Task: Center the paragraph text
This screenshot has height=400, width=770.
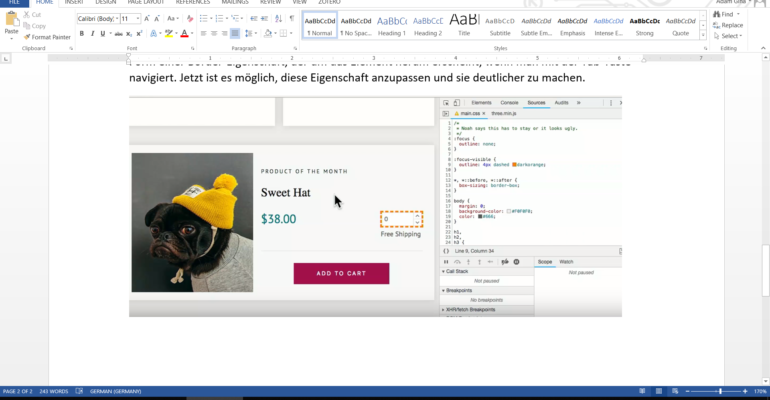Action: (x=214, y=33)
